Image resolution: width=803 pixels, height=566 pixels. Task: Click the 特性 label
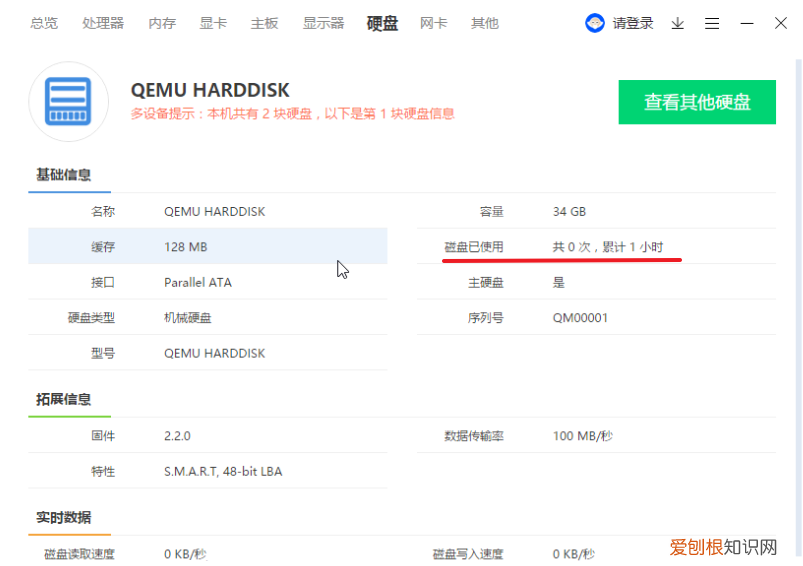pos(102,471)
